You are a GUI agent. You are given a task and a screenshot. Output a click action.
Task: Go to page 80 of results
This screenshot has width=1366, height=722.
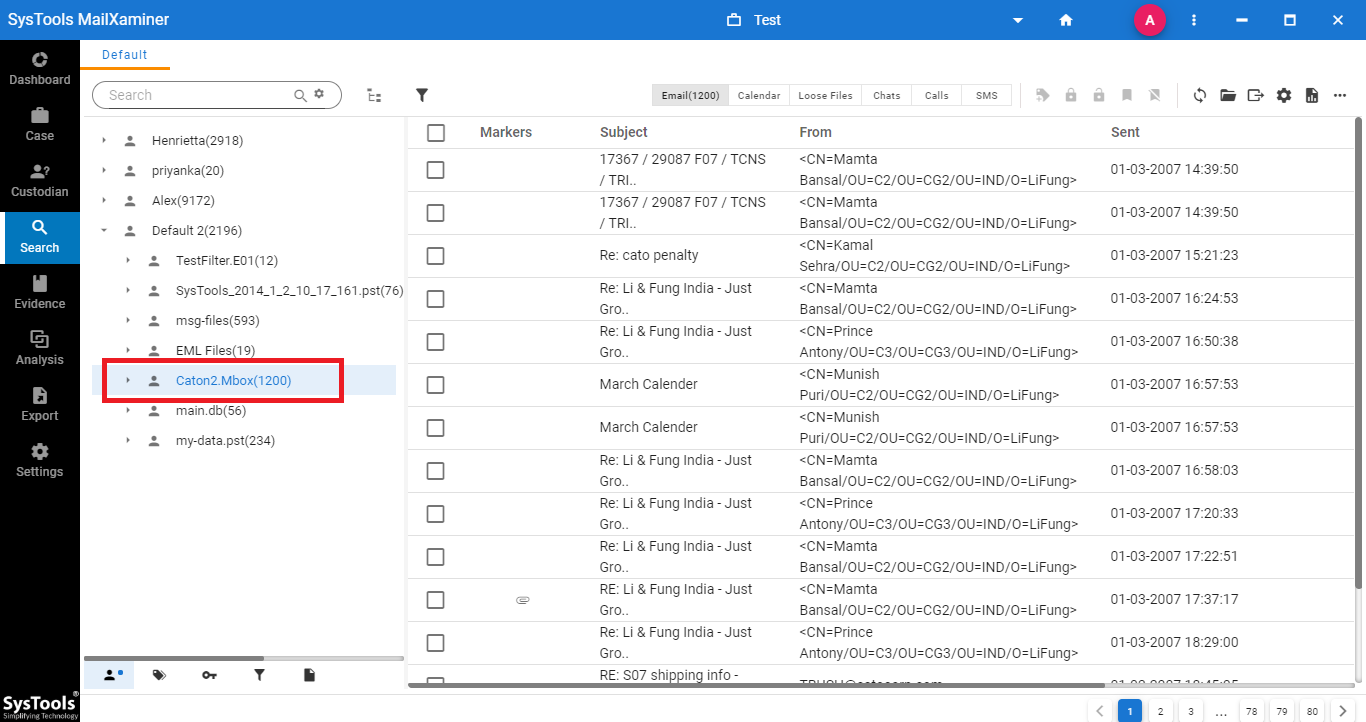1312,711
